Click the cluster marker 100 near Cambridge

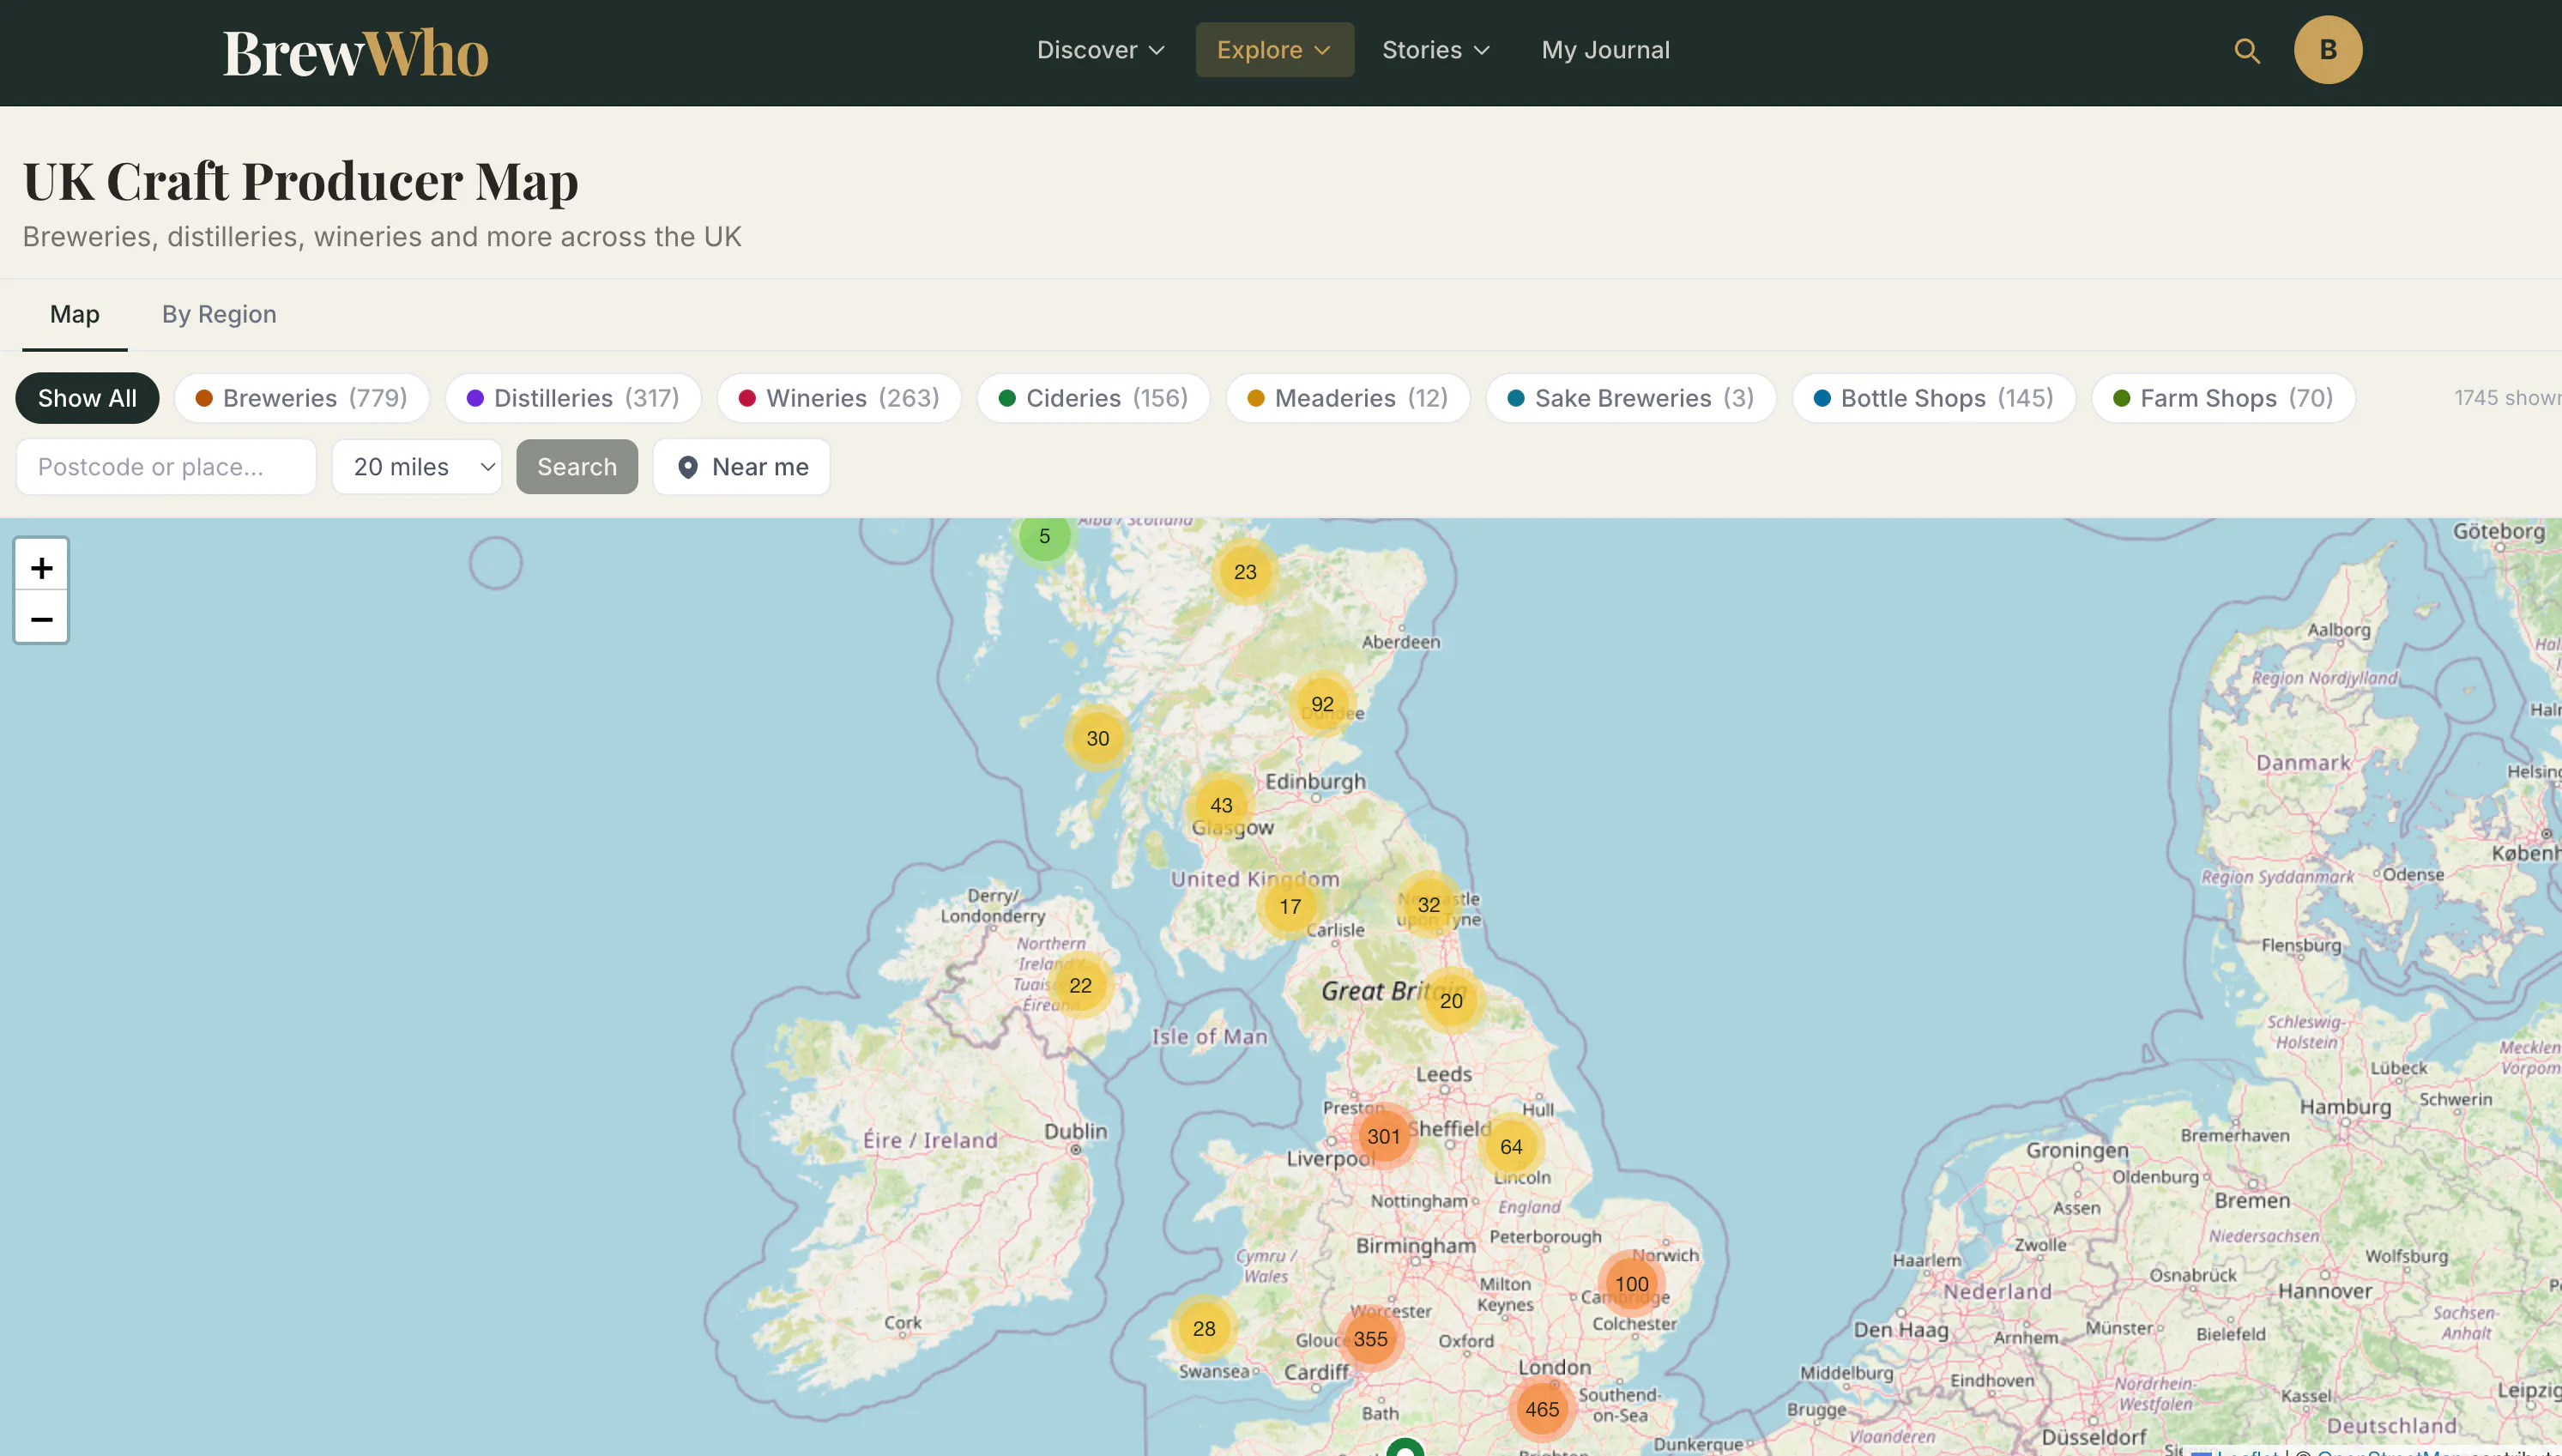pos(1632,1284)
